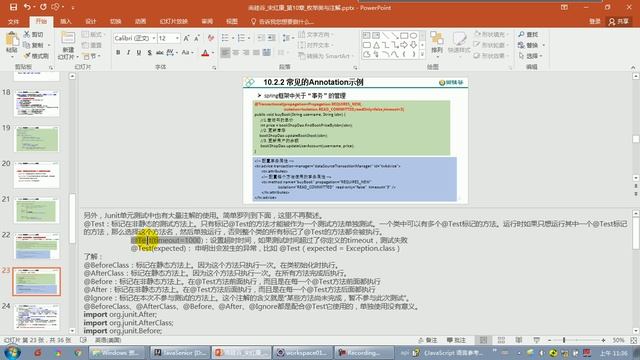Adjust the zoom slider in the status bar
This screenshot has height=360, width=640.
(564, 340)
